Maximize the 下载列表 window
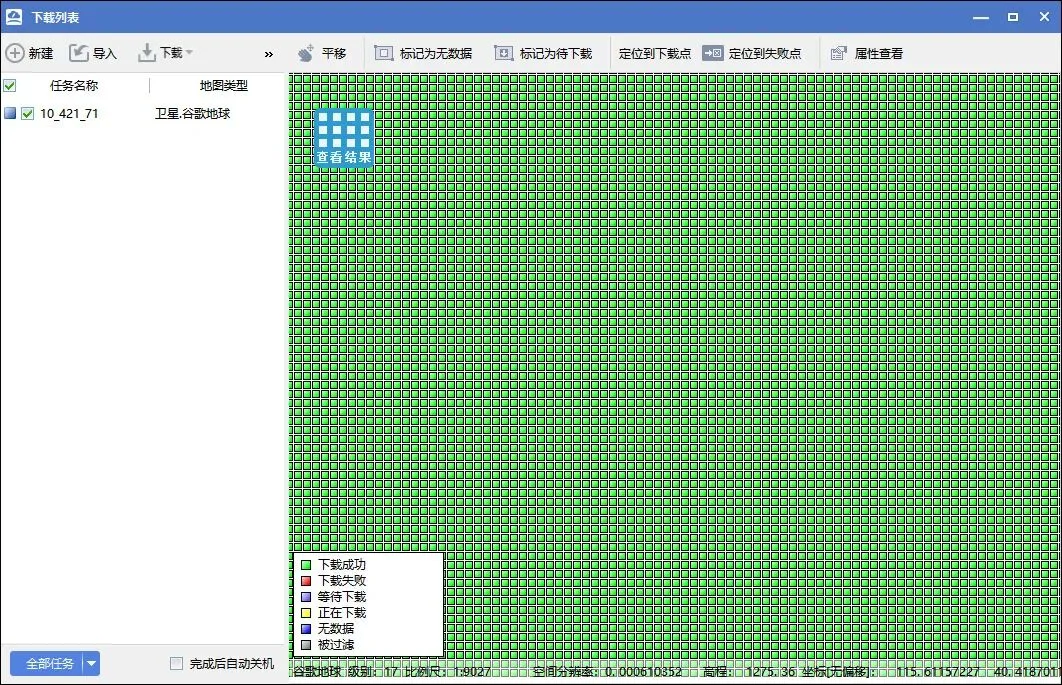This screenshot has height=685, width=1062. (x=1013, y=17)
